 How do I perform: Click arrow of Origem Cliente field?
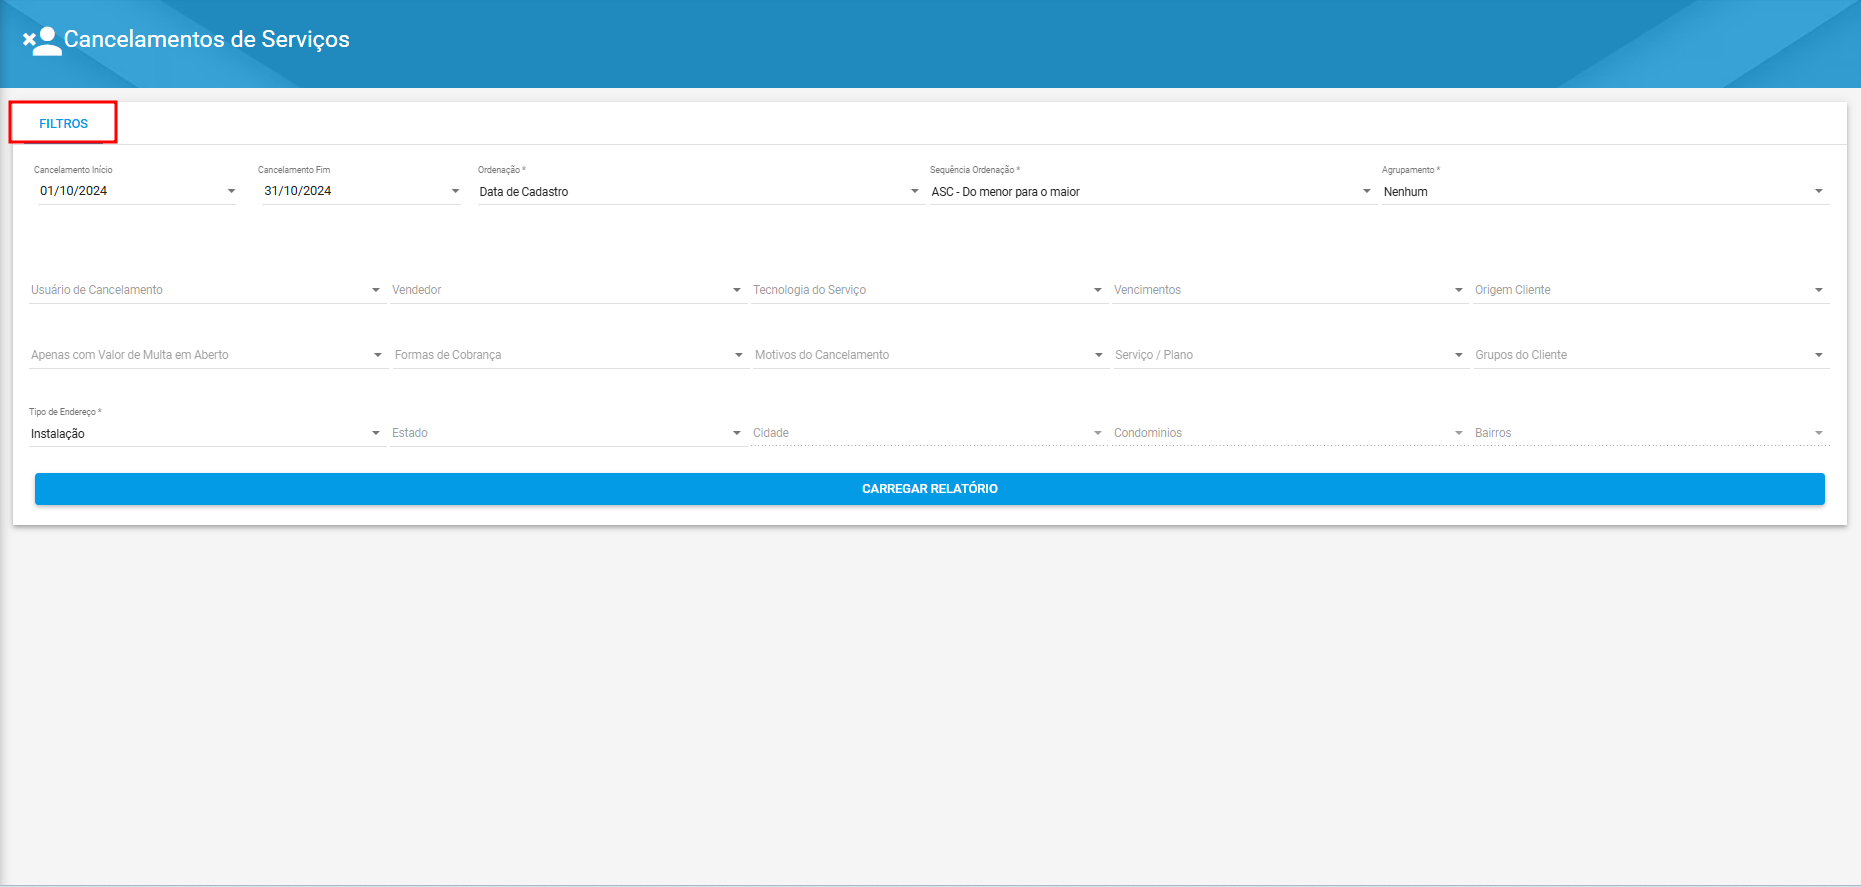pyautogui.click(x=1818, y=290)
